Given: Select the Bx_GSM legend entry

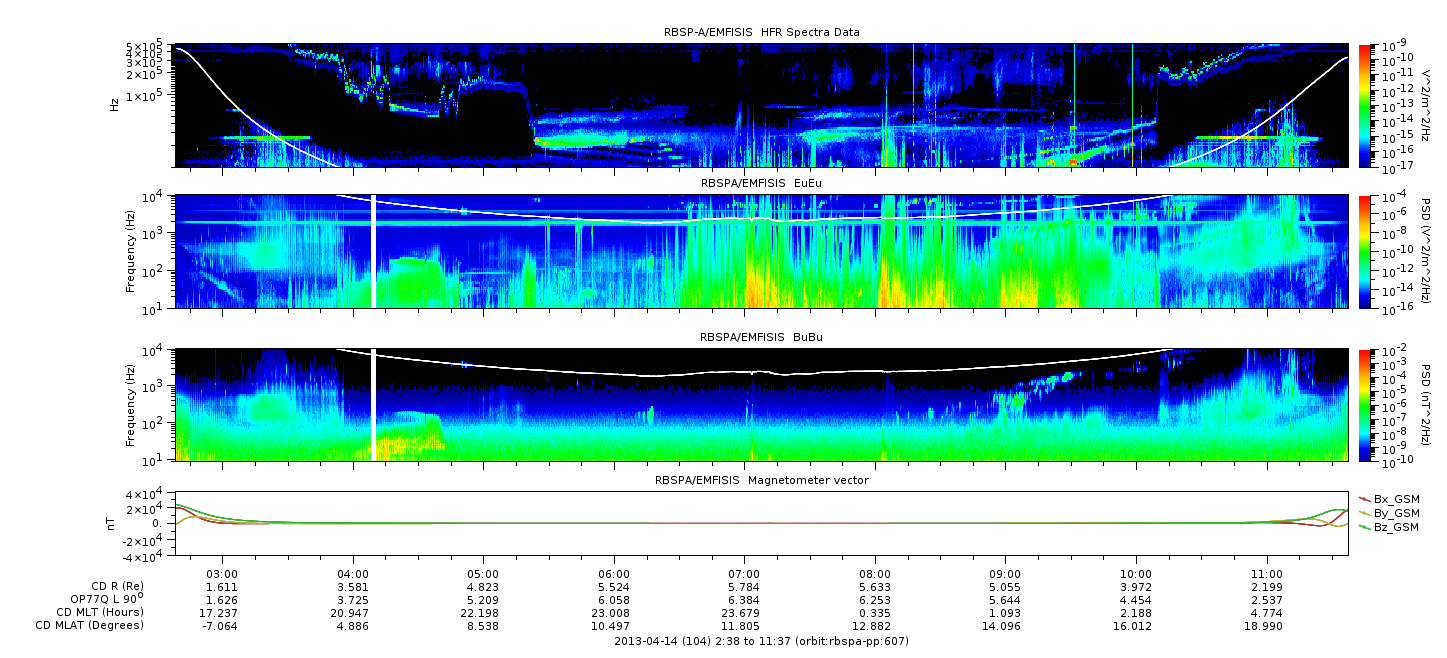Looking at the screenshot, I should point(1395,498).
